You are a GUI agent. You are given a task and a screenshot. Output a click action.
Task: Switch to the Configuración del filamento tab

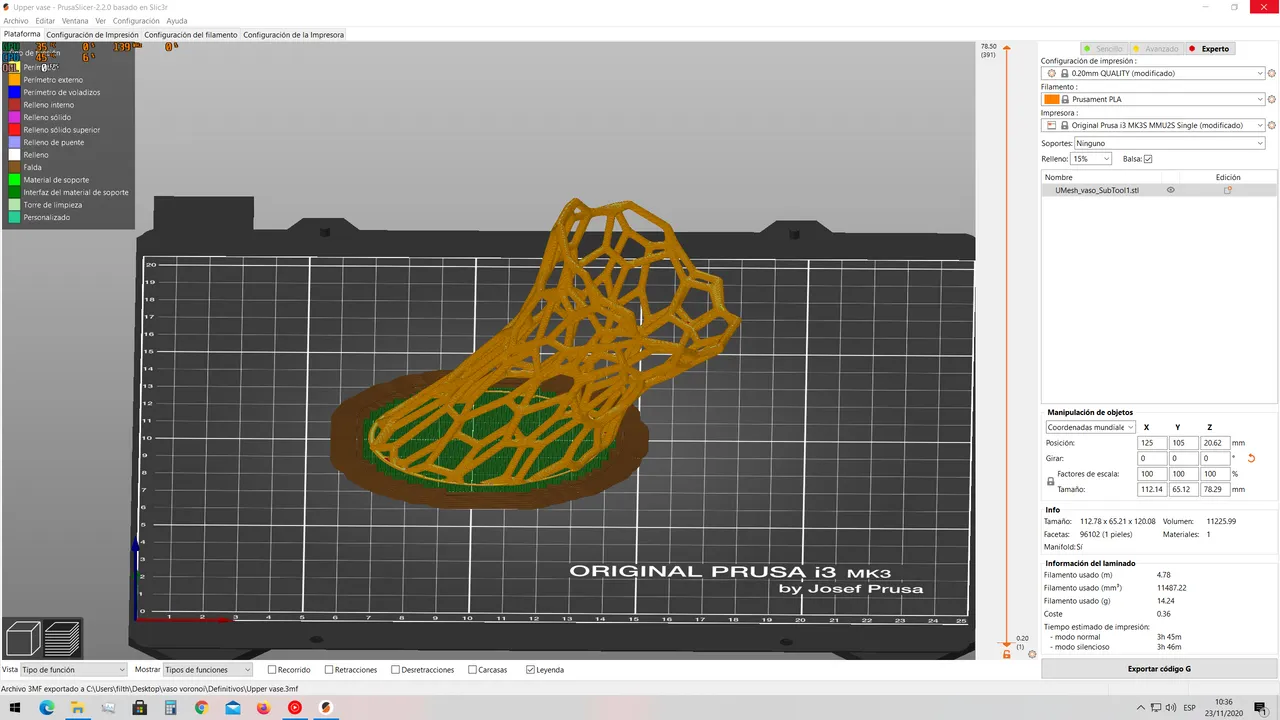click(190, 33)
